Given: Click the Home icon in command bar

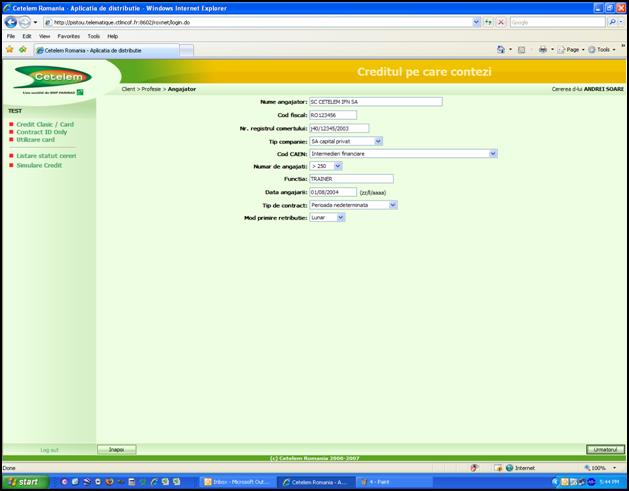Looking at the screenshot, I should [501, 49].
